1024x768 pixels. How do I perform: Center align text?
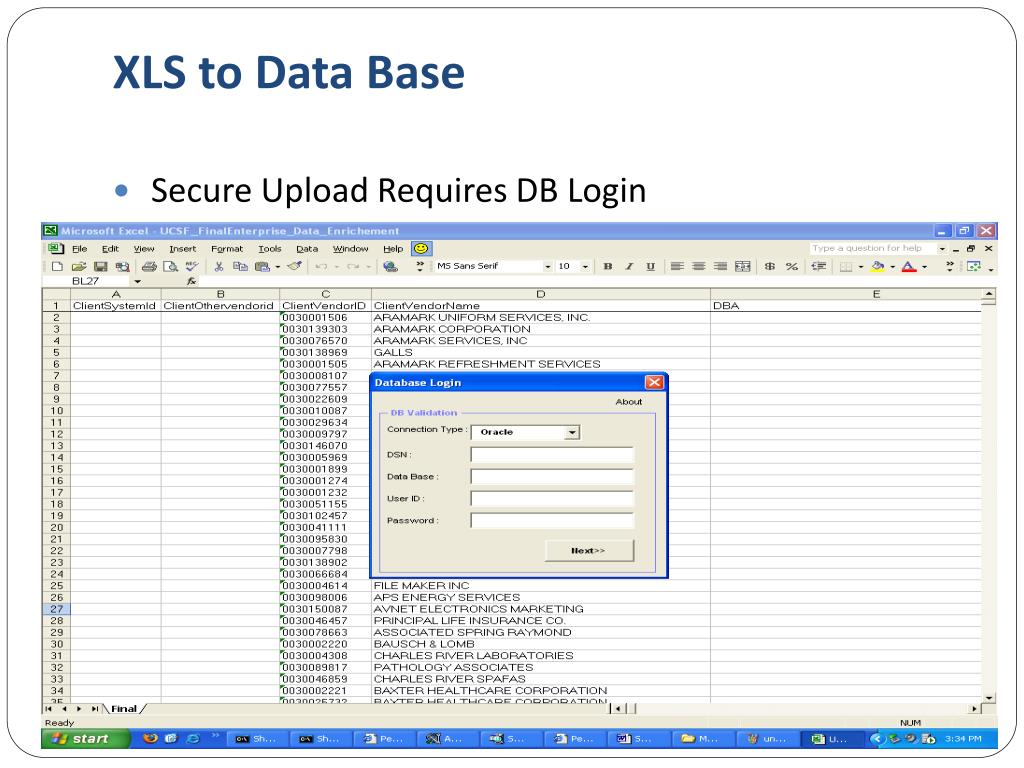pyautogui.click(x=699, y=266)
